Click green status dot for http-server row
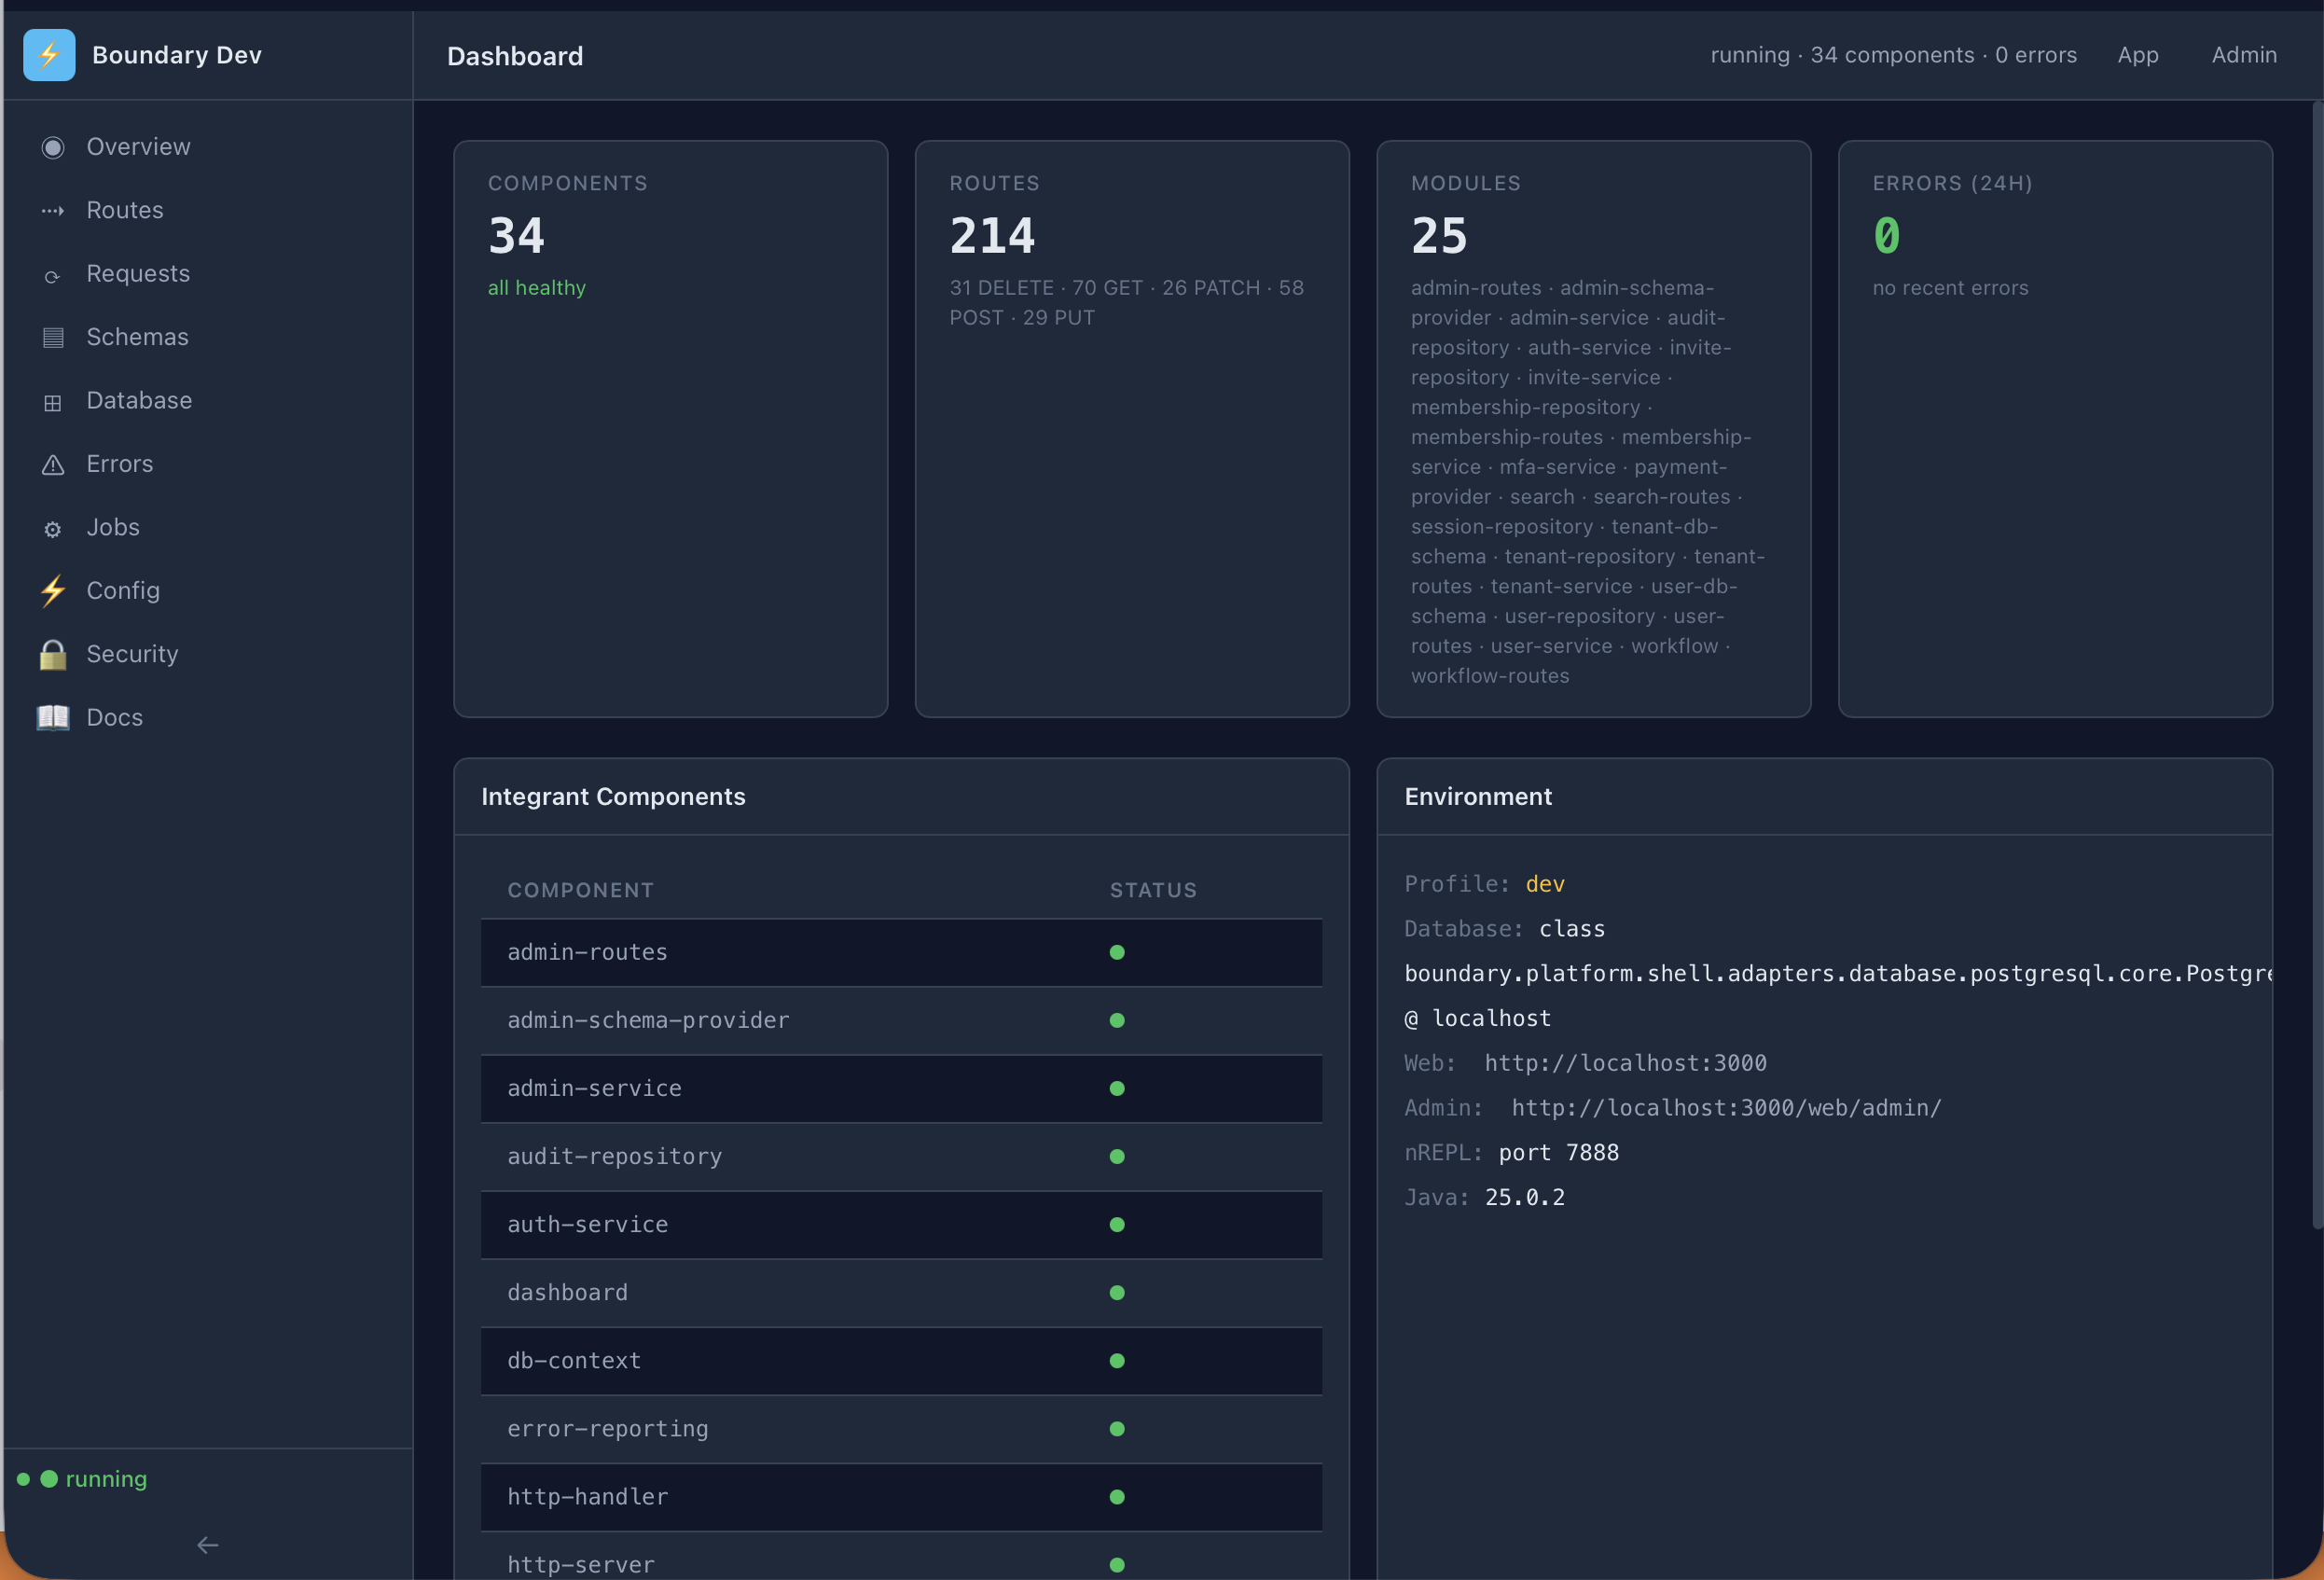Image resolution: width=2324 pixels, height=1580 pixels. (x=1117, y=1565)
